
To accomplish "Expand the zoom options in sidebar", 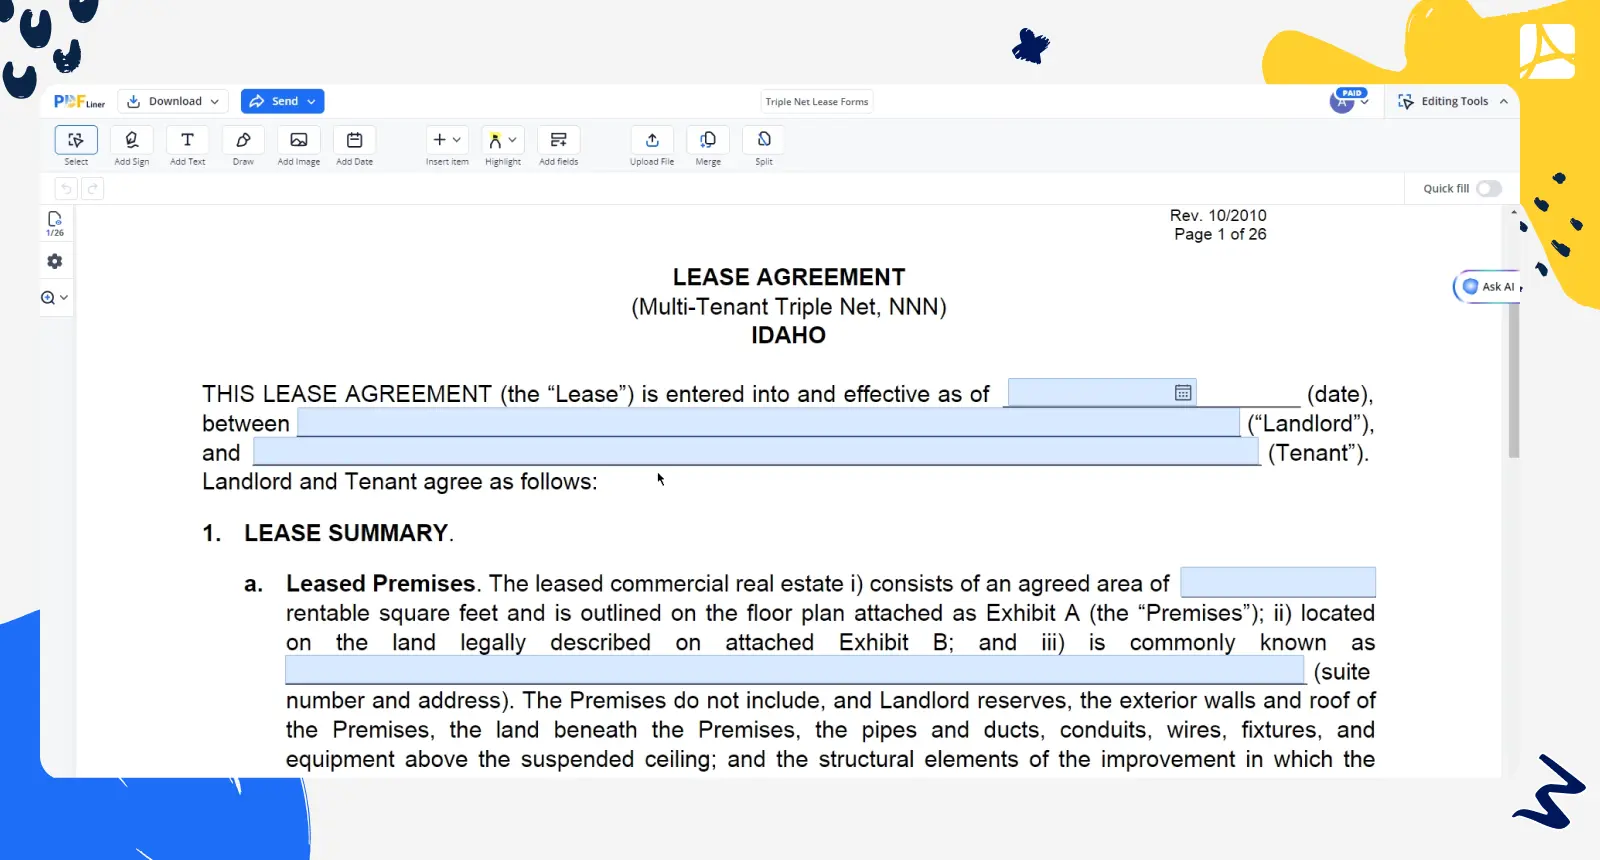I will (55, 297).
